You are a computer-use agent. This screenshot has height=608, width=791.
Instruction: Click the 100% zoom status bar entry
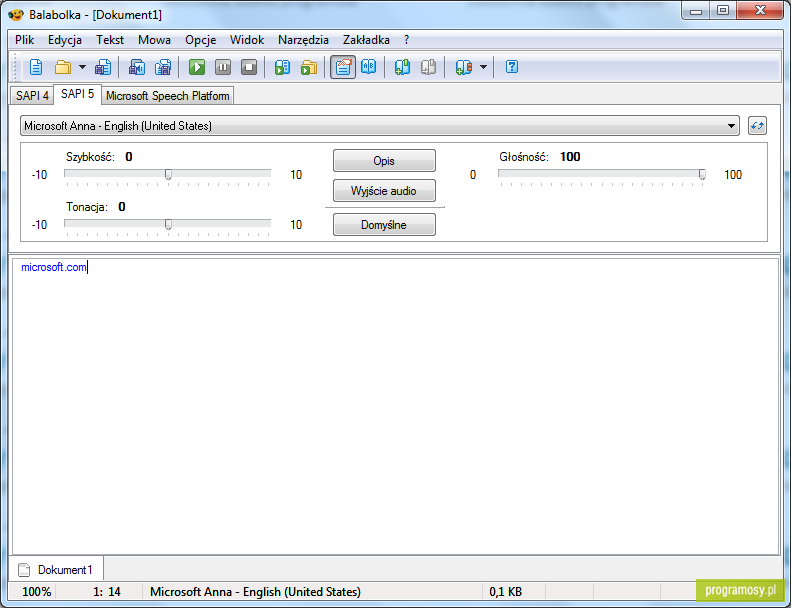(36, 591)
